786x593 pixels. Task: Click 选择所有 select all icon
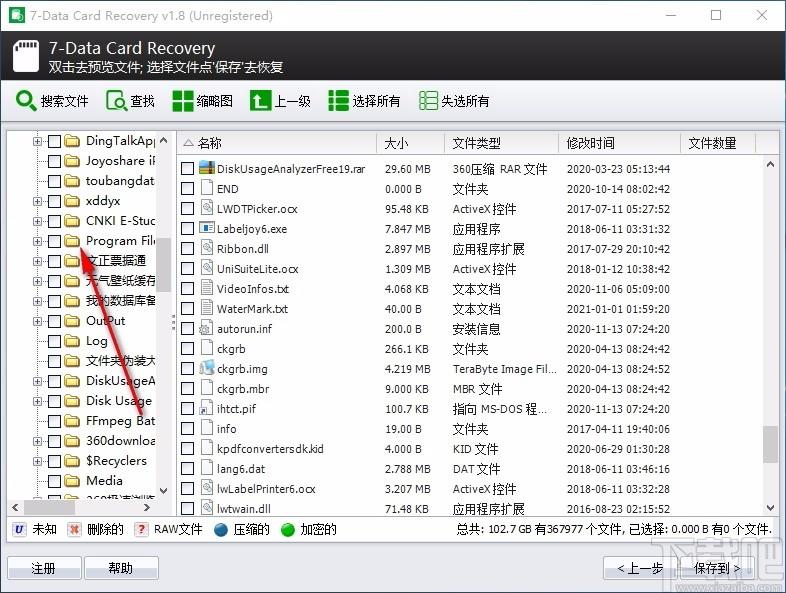[338, 101]
